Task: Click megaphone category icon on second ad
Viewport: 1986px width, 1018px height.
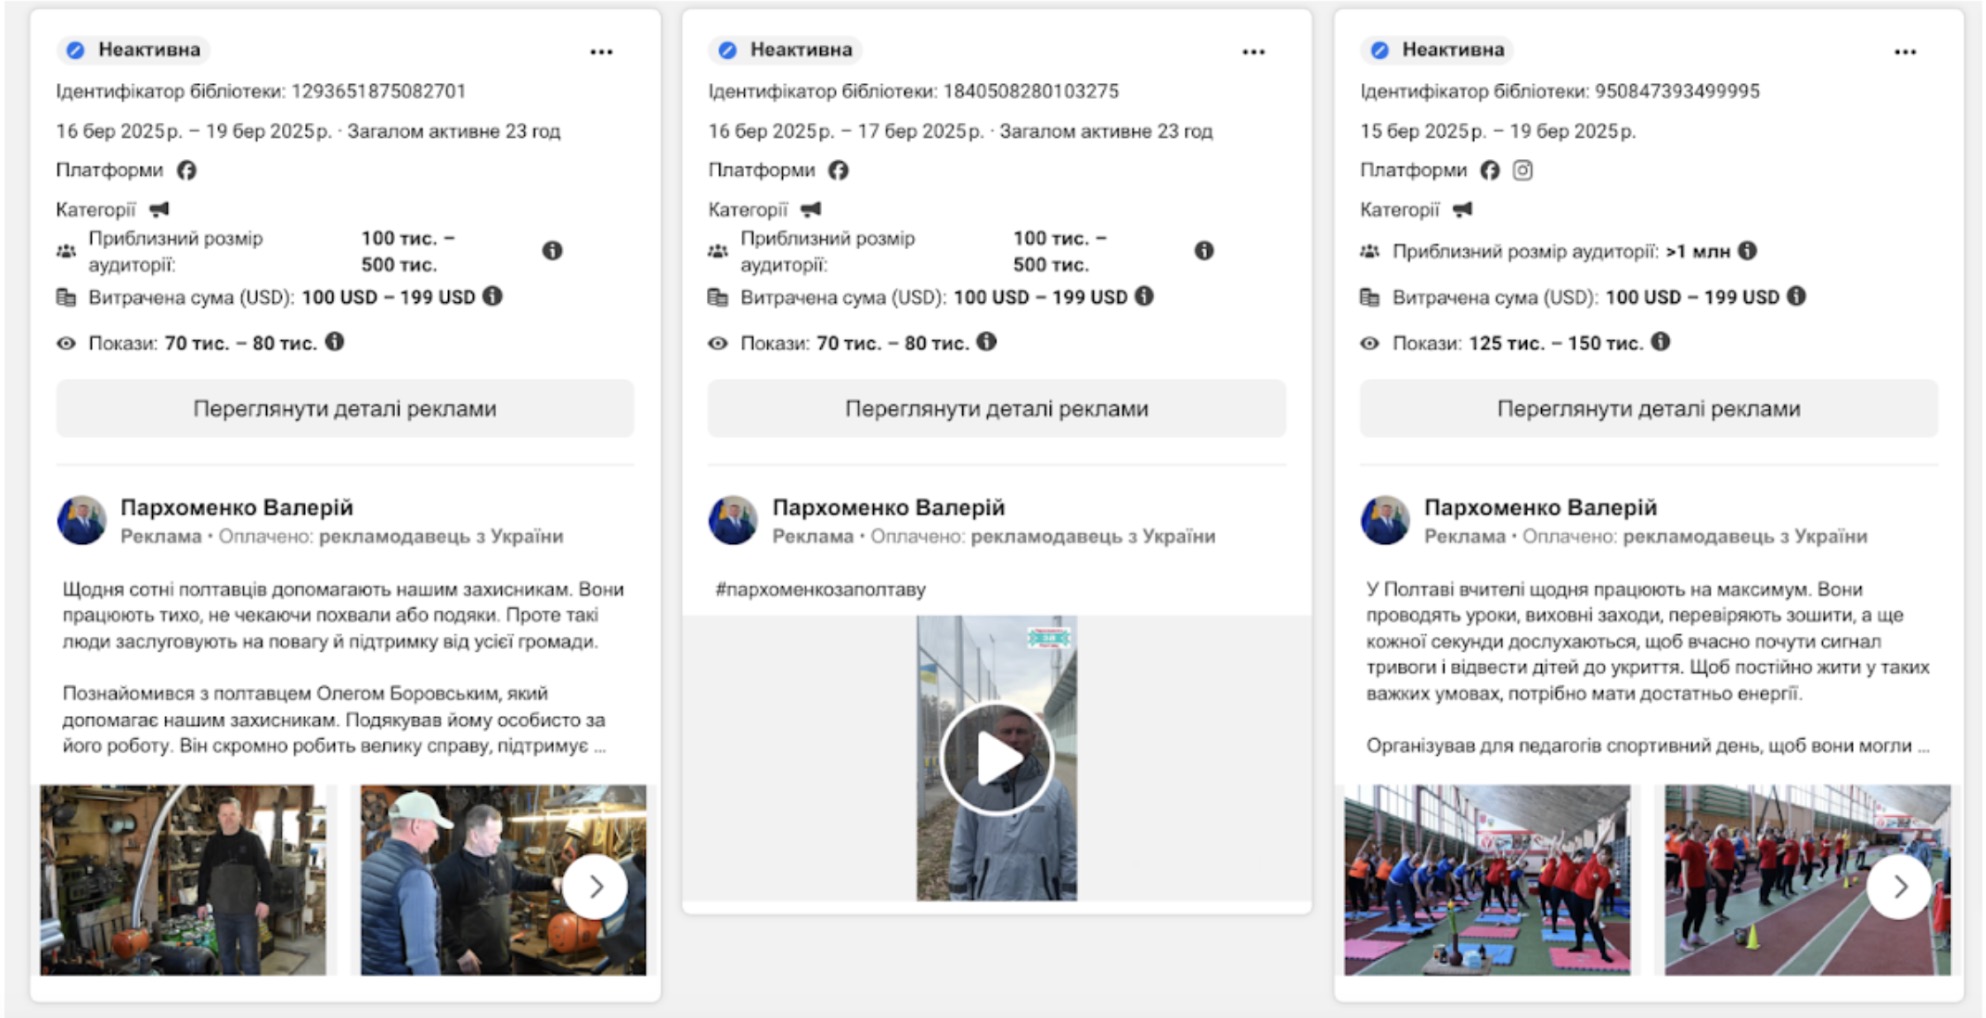Action: click(811, 209)
